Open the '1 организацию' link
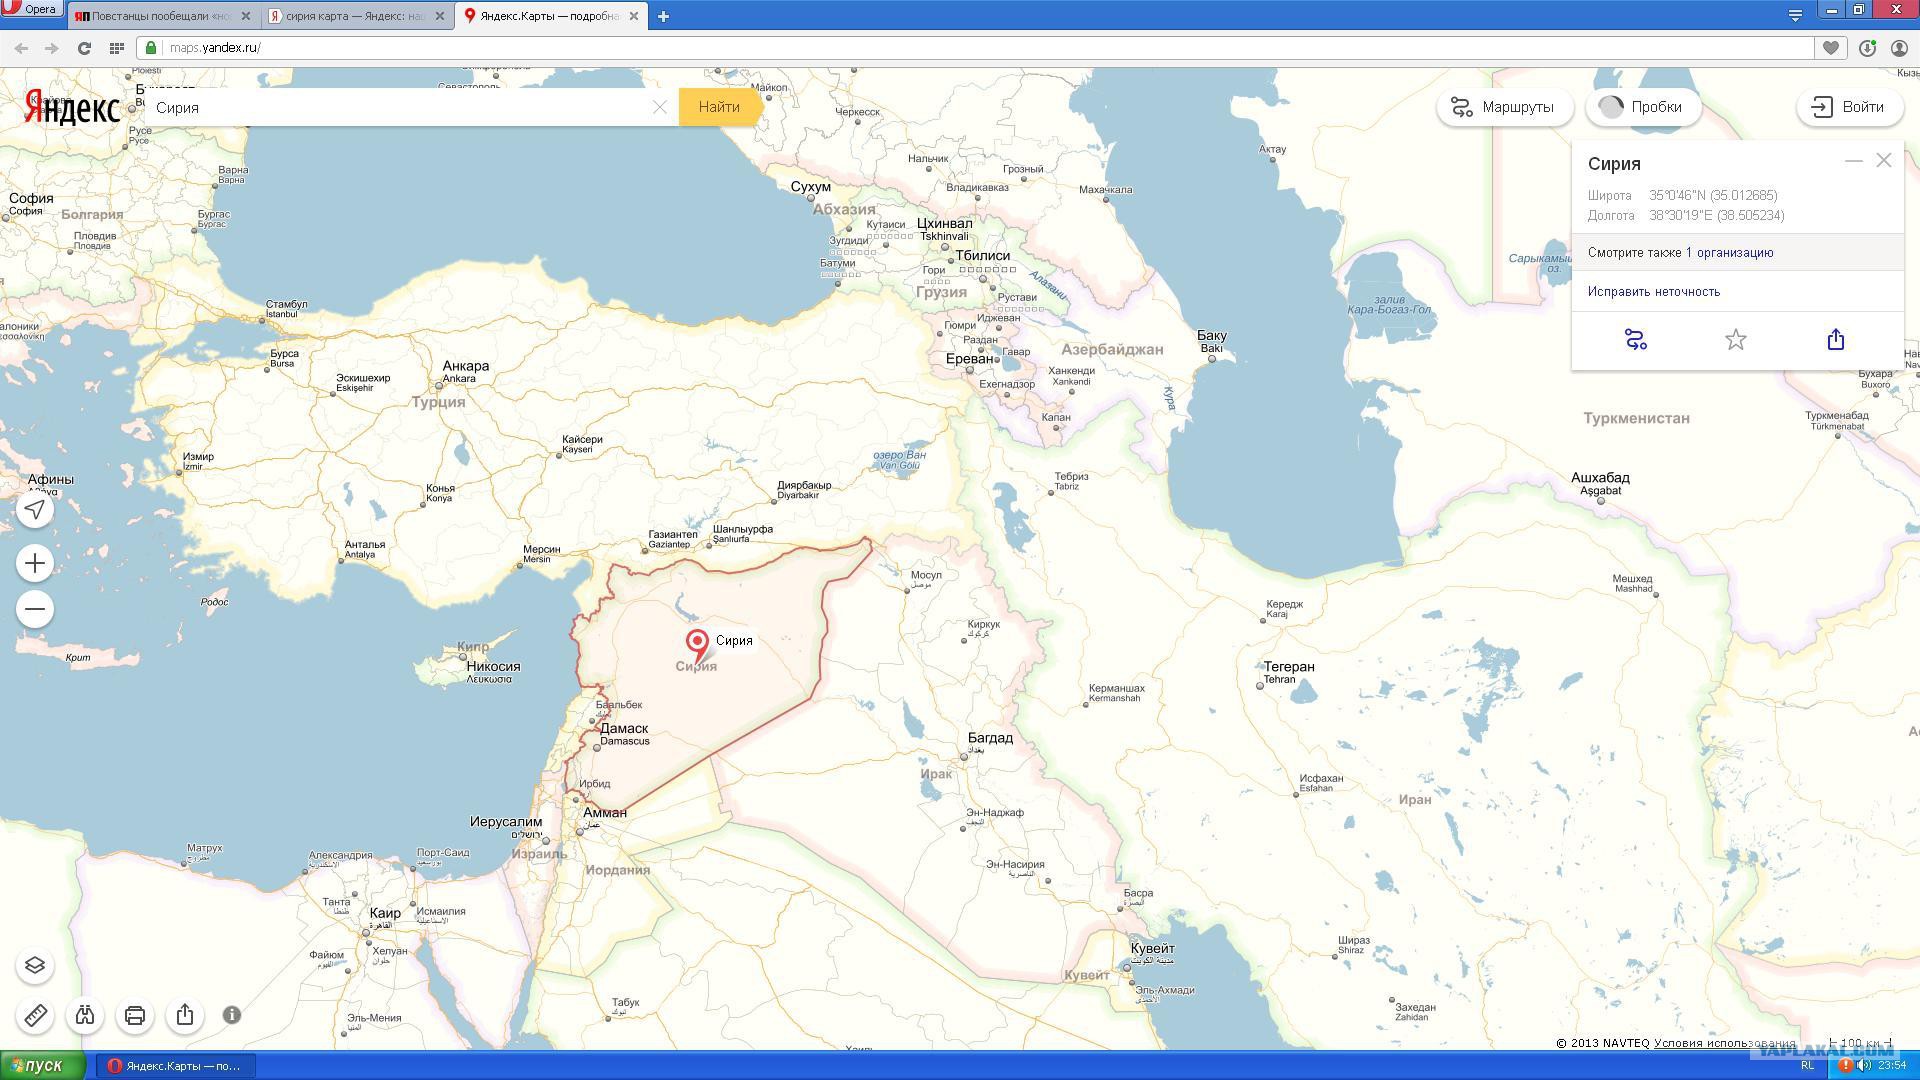 [x=1729, y=253]
